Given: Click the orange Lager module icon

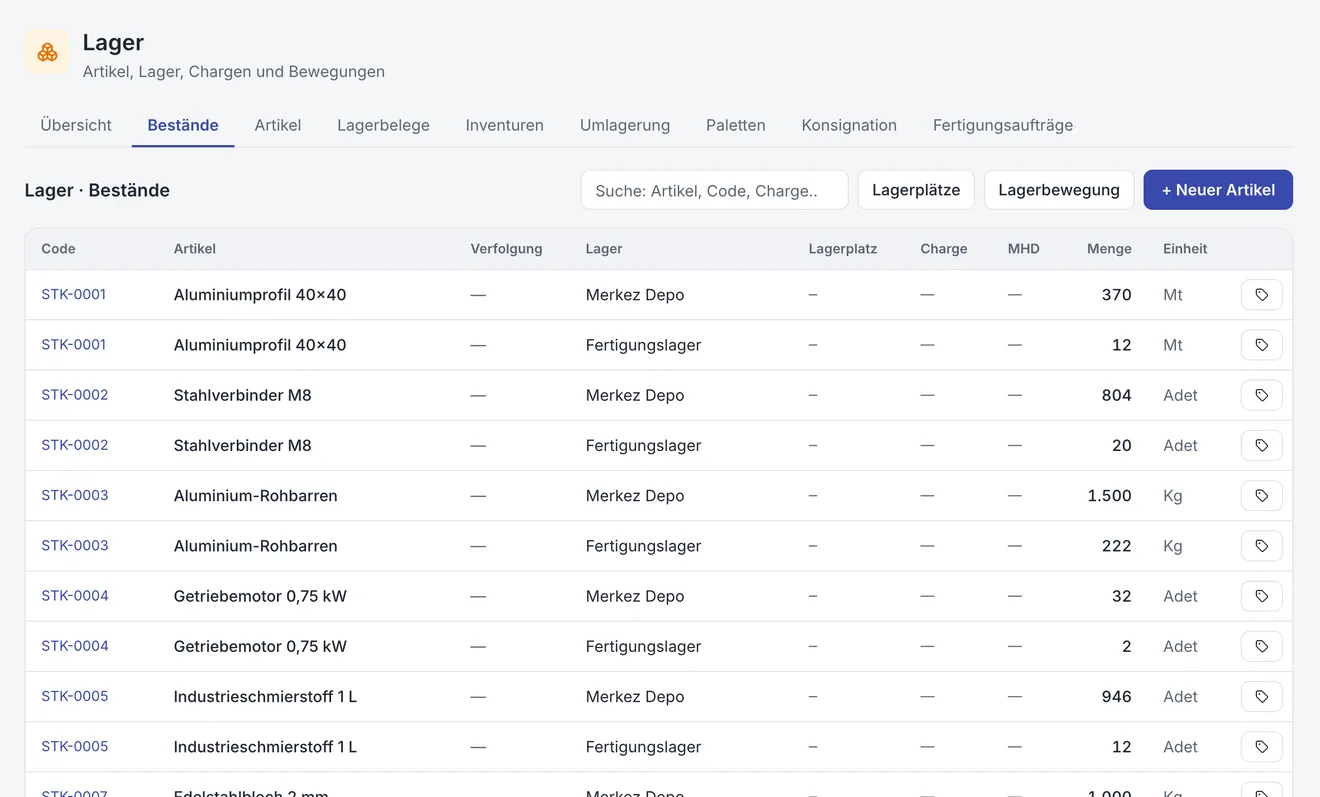Looking at the screenshot, I should click(47, 52).
